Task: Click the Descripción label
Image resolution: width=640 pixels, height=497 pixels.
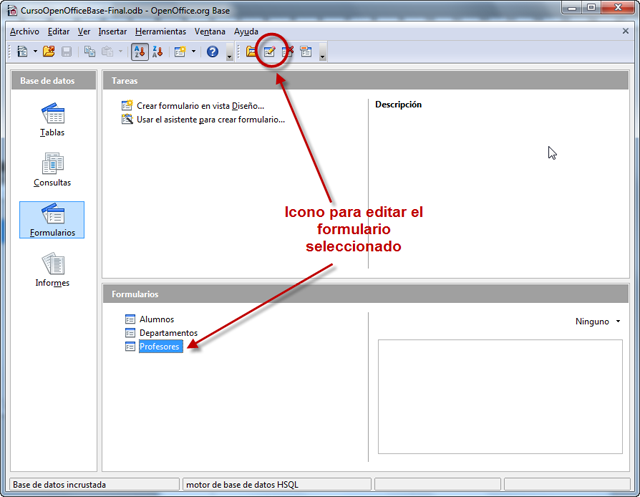Action: coord(398,104)
